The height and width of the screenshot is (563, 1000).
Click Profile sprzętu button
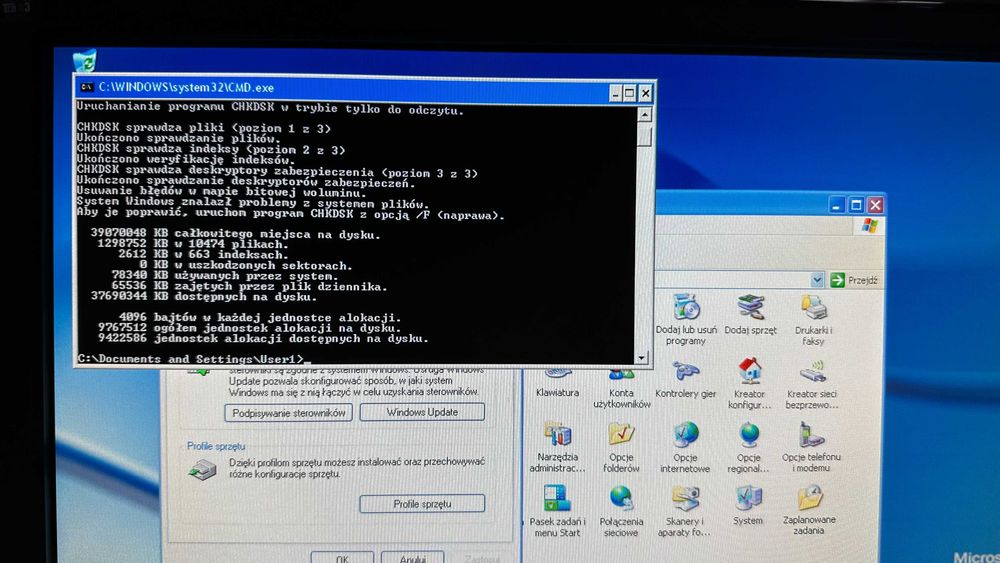pyautogui.click(x=422, y=504)
